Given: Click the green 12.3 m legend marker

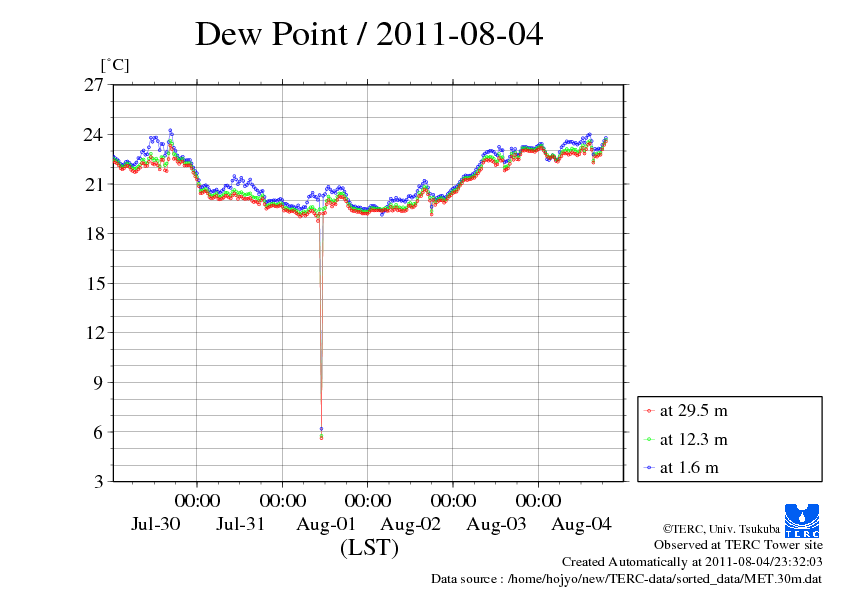Looking at the screenshot, I should pos(649,440).
